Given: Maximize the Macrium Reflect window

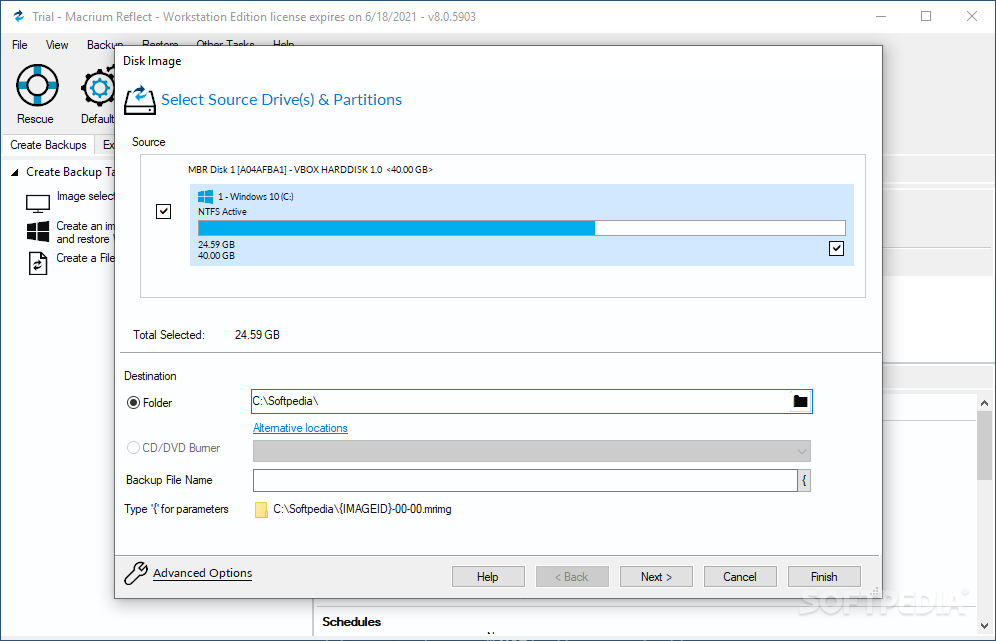Looking at the screenshot, I should click(926, 17).
